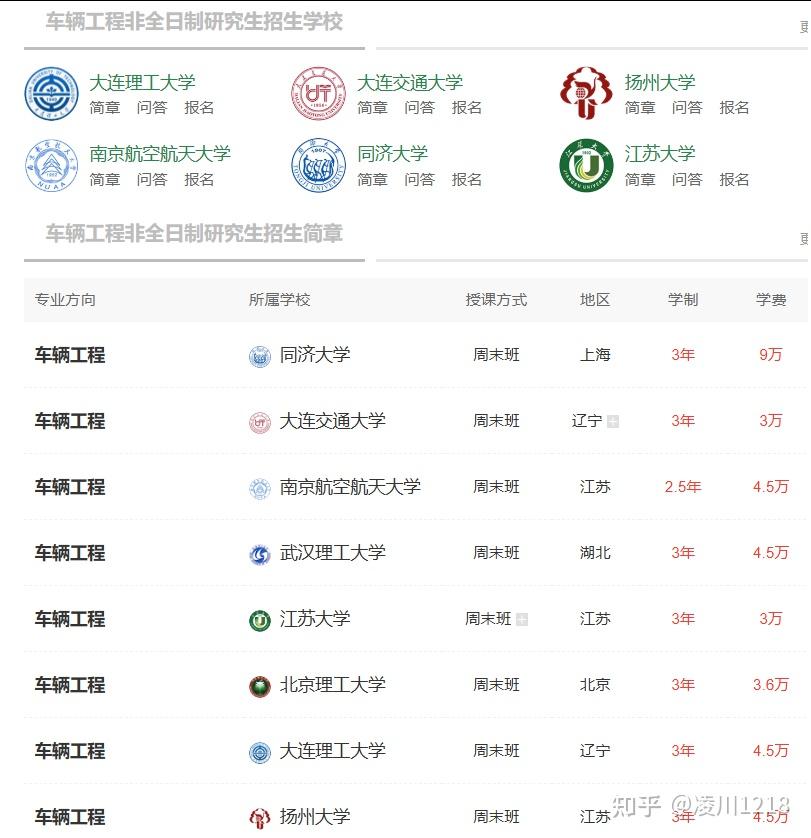Click 车辆工程 in the 北京理工大学 row
The width and height of the screenshot is (811, 838).
(x=70, y=685)
